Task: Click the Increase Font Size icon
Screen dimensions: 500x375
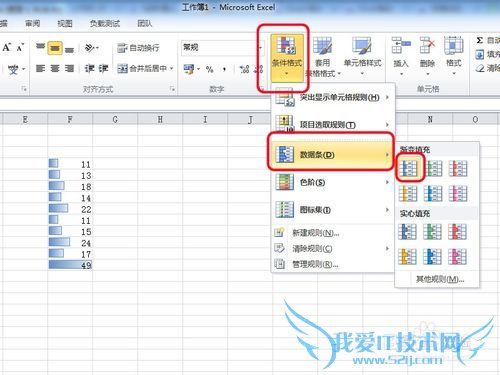Action: [7, 47]
